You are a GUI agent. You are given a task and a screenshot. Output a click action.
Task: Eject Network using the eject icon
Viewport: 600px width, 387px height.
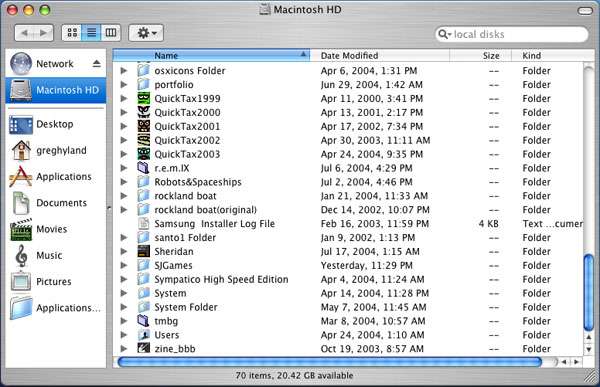pyautogui.click(x=97, y=64)
